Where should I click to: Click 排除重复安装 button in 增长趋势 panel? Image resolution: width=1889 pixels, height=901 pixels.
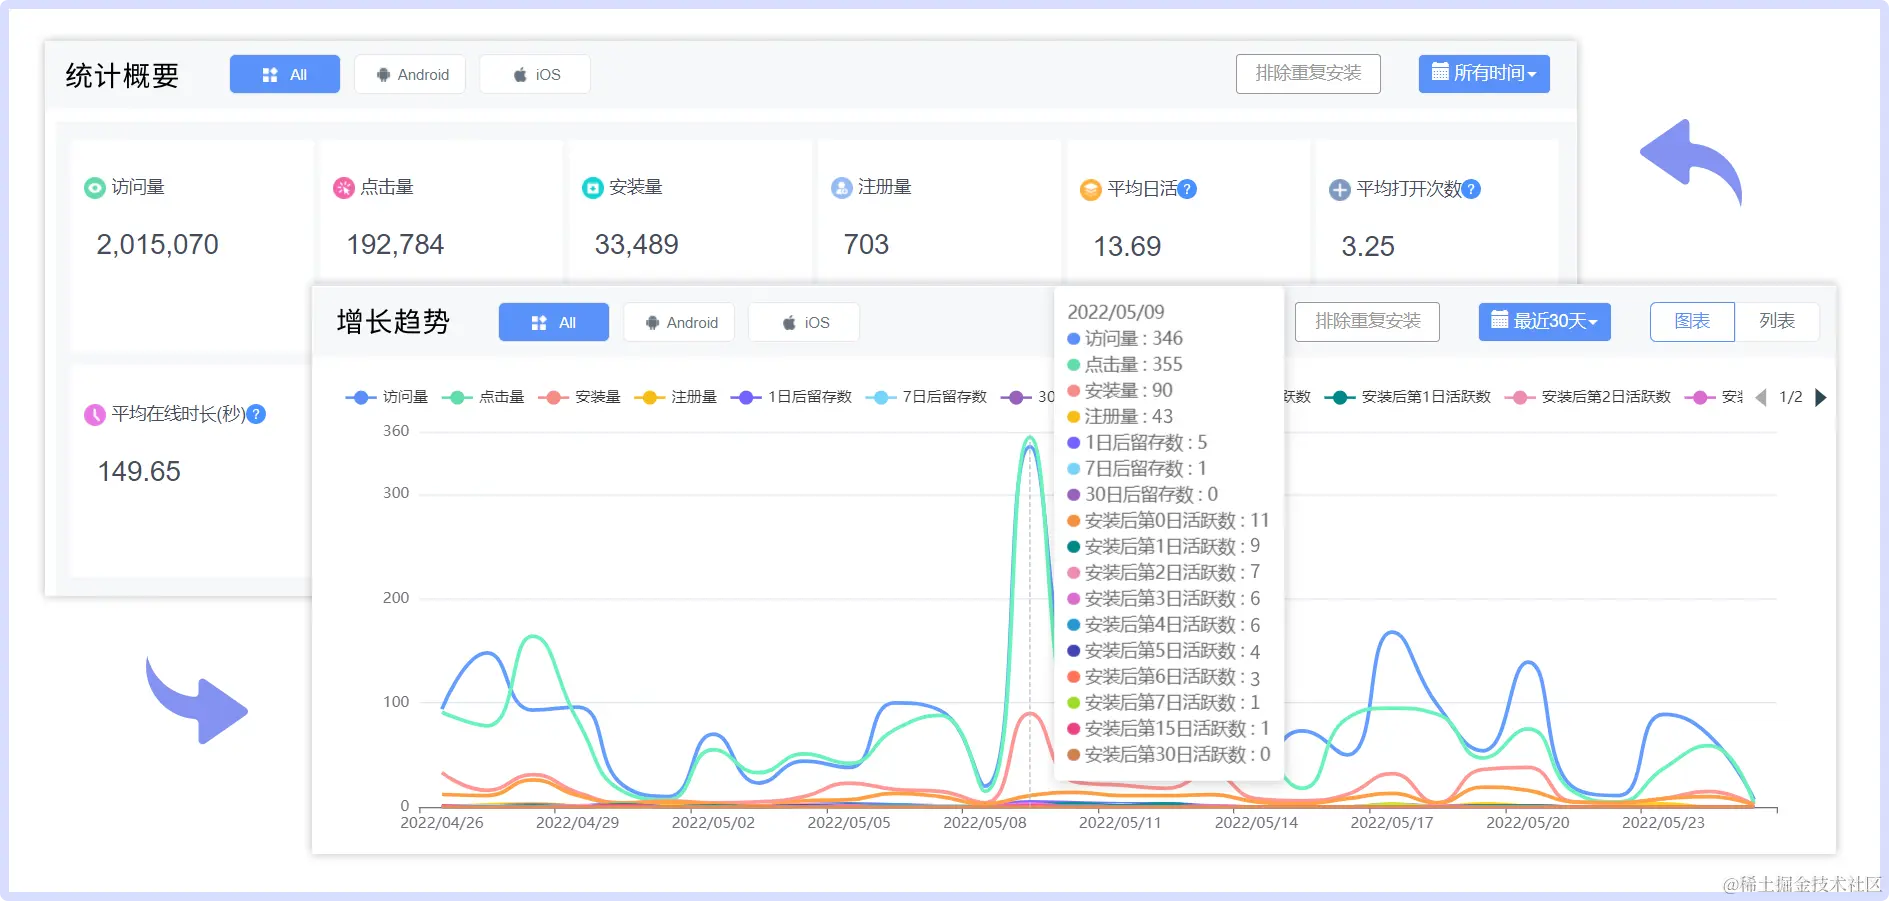pos(1367,322)
